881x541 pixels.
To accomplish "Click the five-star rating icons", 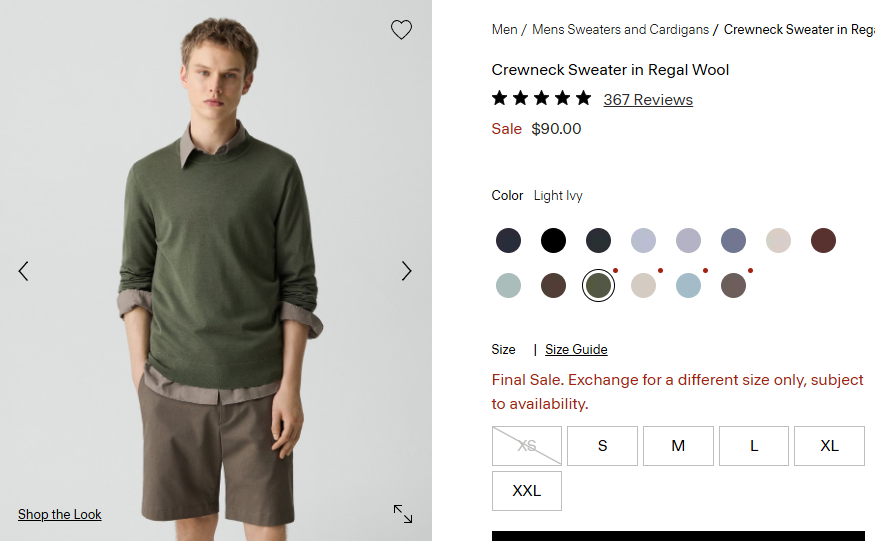I will (x=542, y=99).
